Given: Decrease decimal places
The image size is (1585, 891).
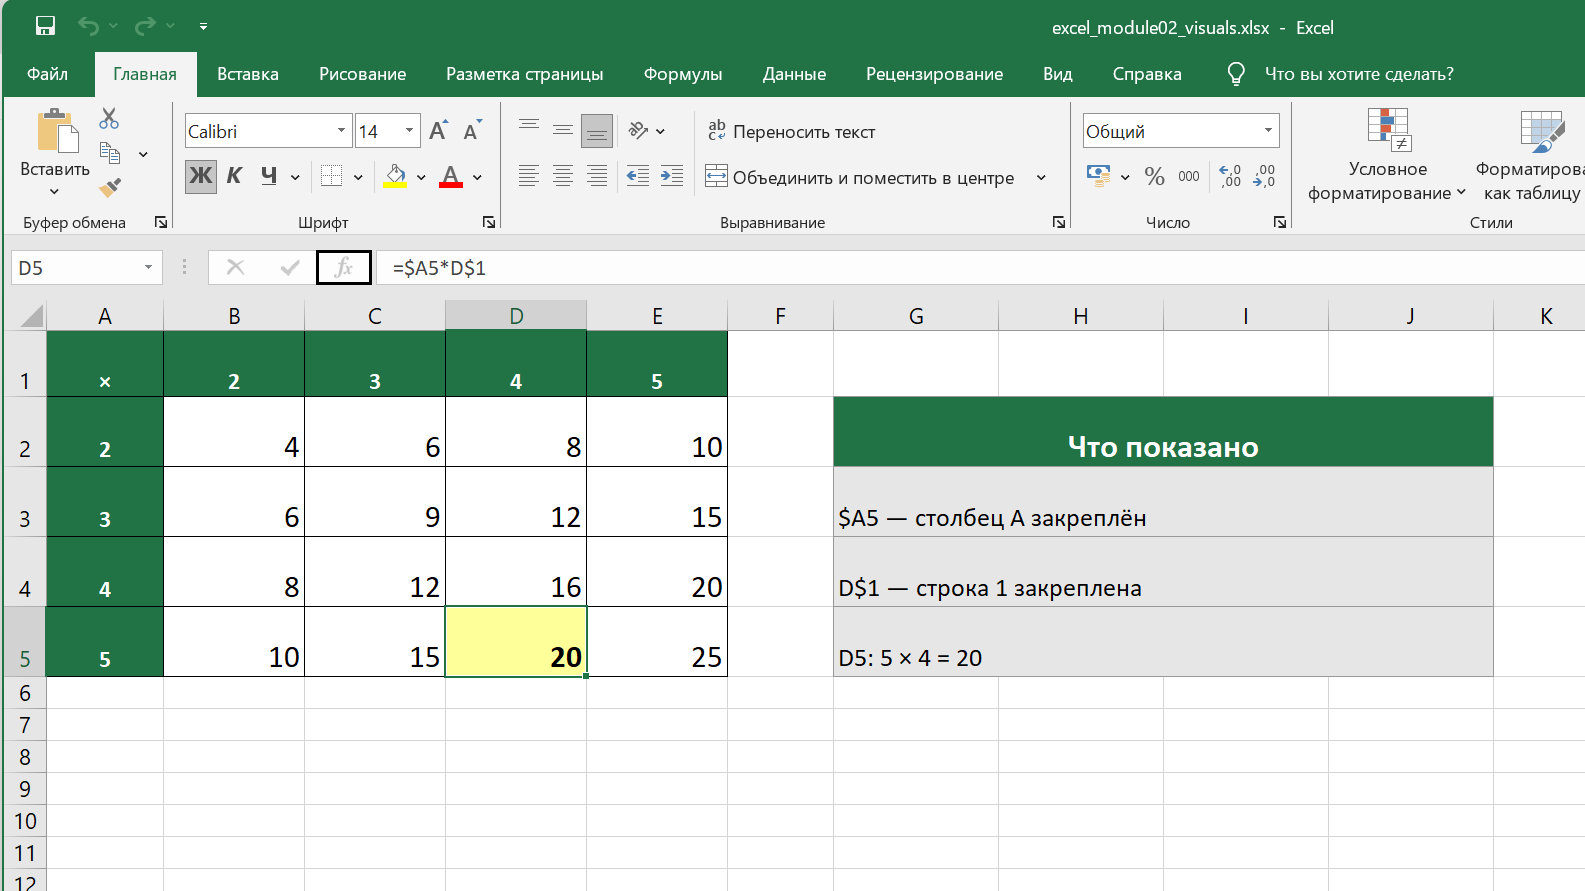Looking at the screenshot, I should click(1264, 176).
